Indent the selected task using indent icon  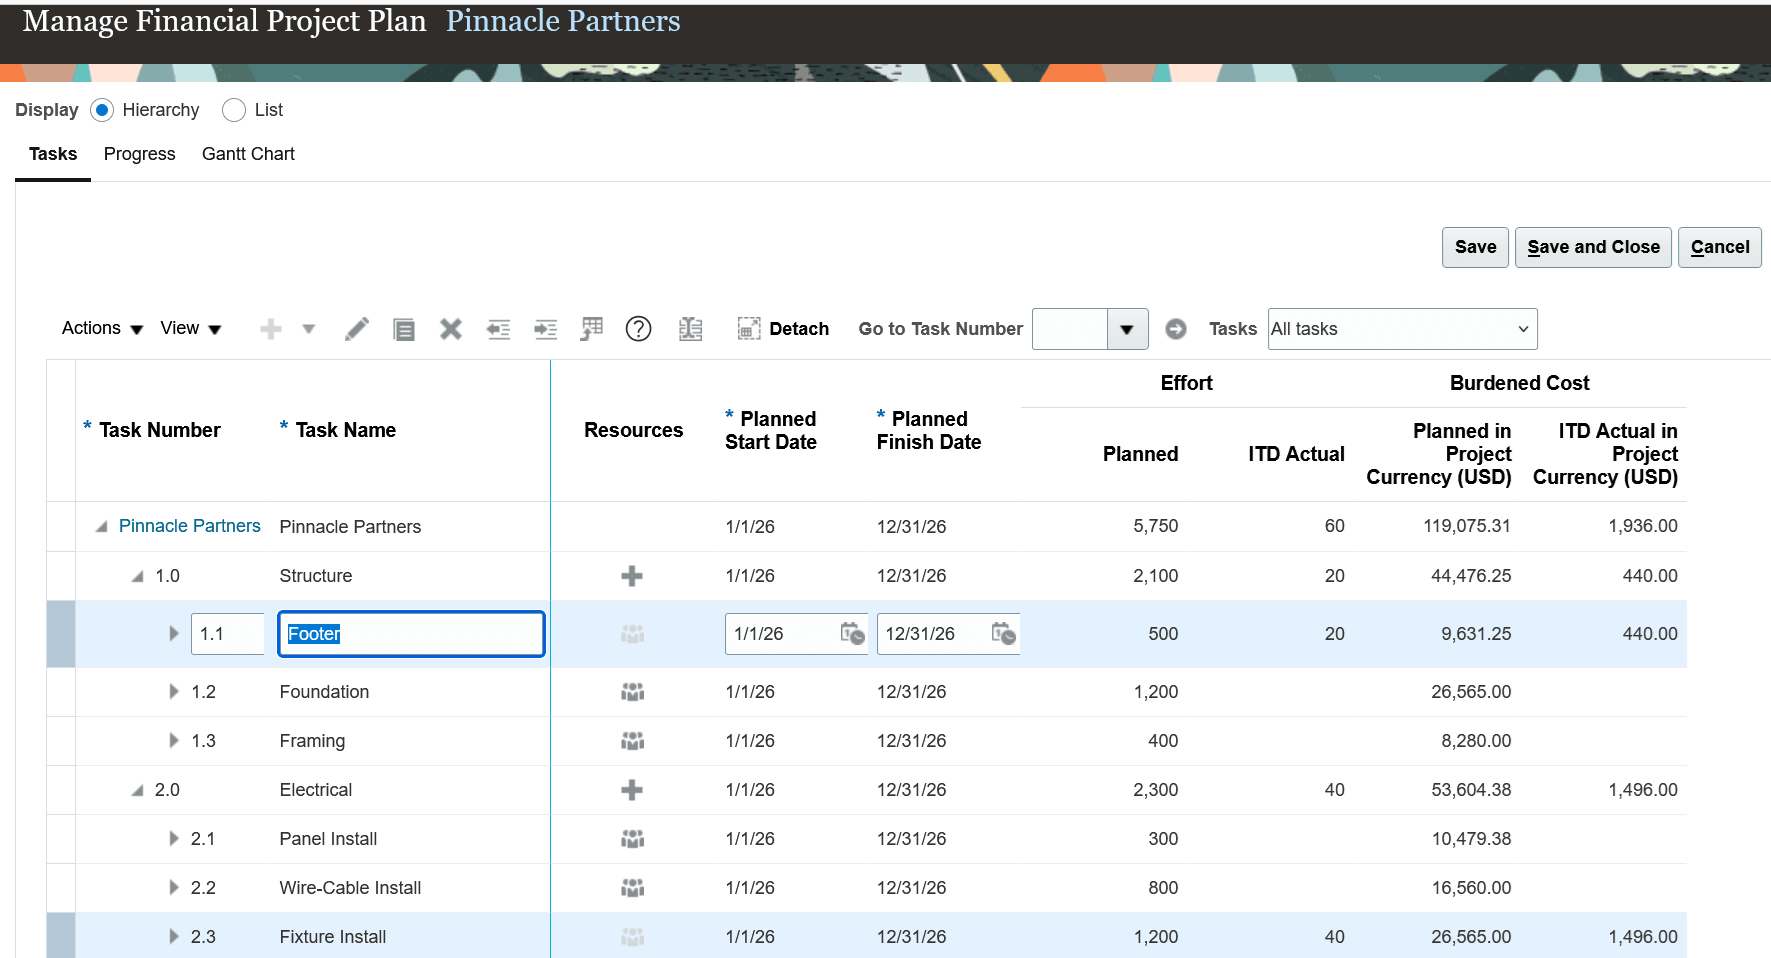[x=545, y=328]
